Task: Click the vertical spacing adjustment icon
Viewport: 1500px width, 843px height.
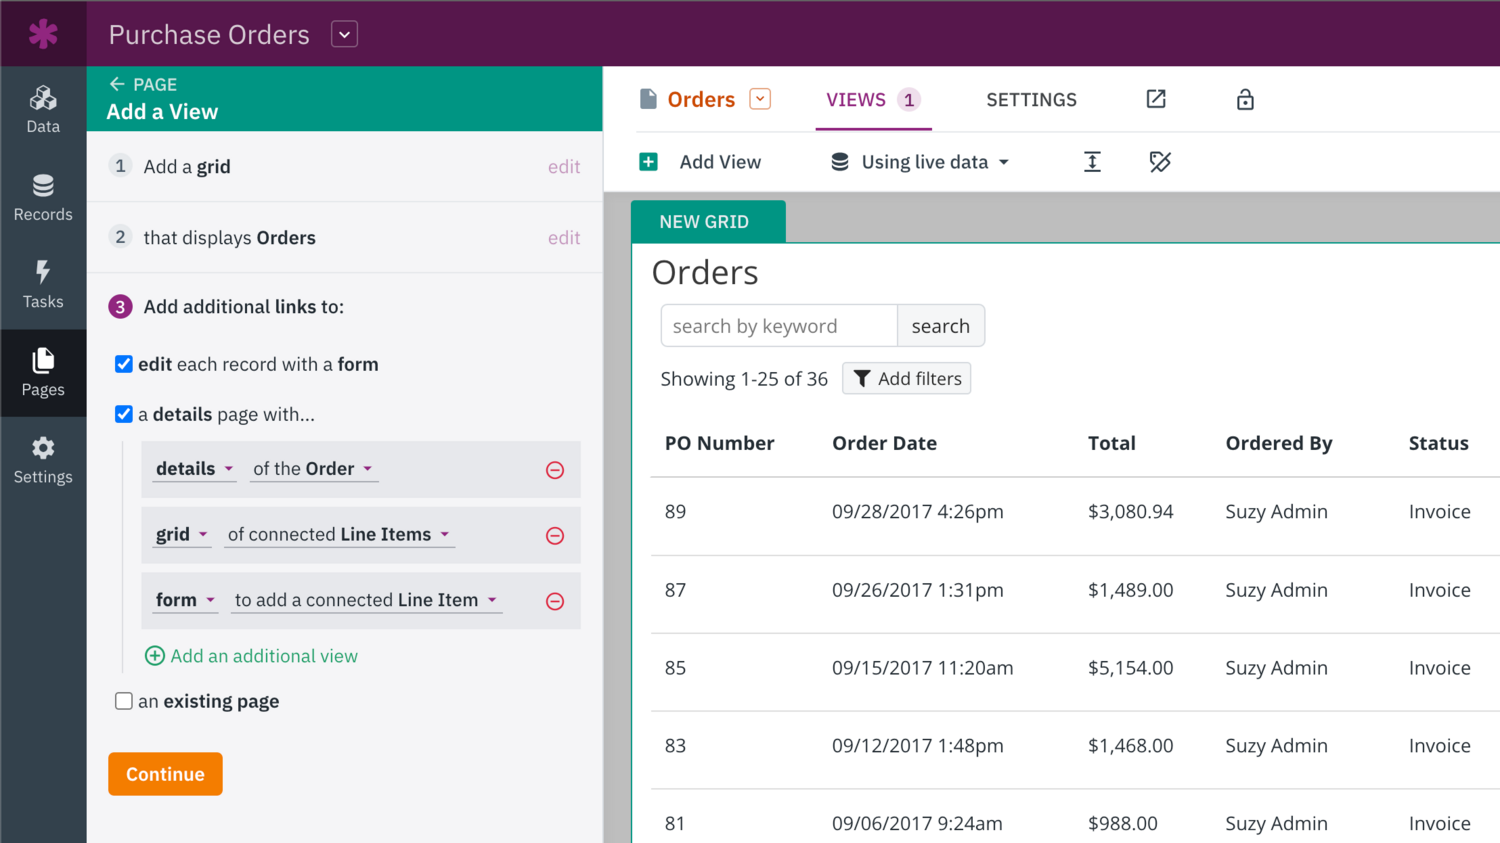Action: pyautogui.click(x=1092, y=161)
